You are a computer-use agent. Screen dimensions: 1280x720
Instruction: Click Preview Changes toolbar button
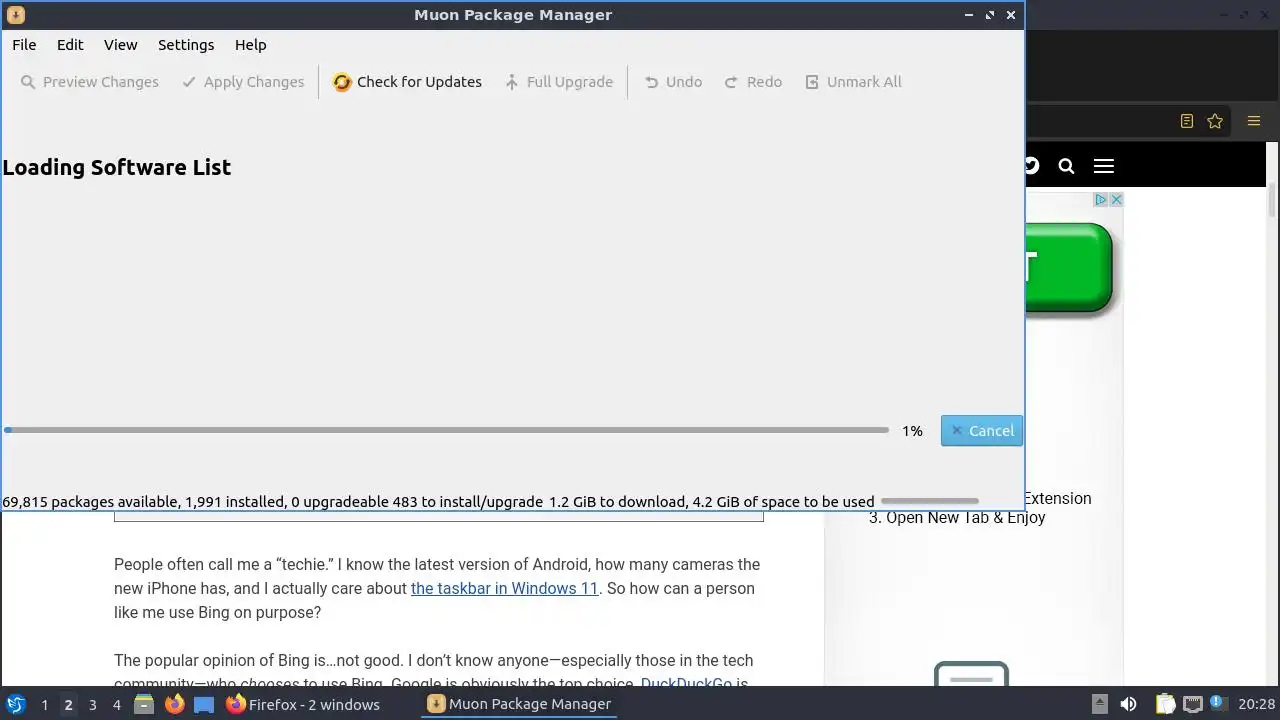click(90, 82)
